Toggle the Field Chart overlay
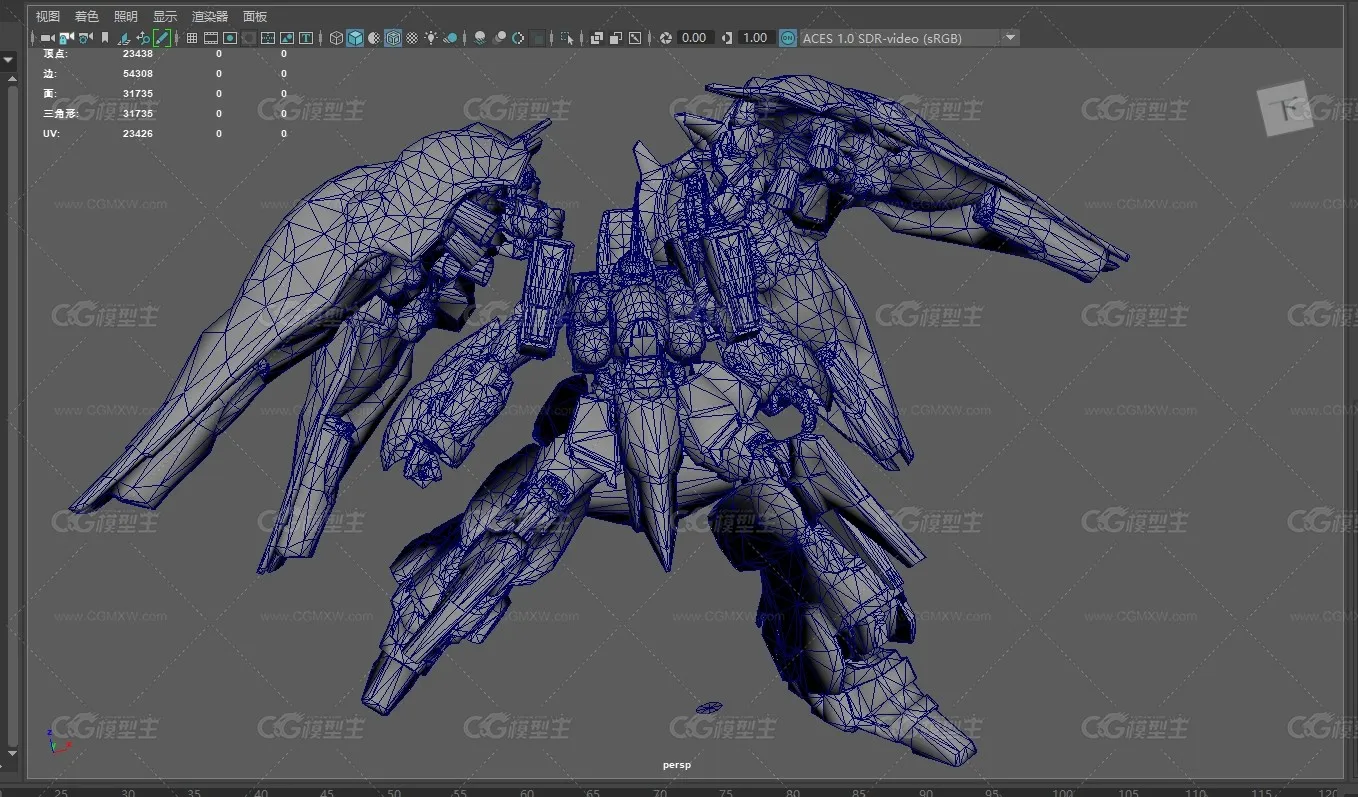1358x797 pixels. click(x=268, y=38)
